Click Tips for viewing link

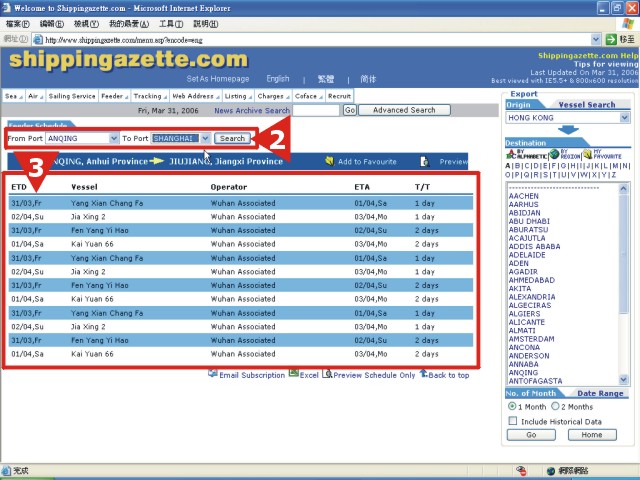606,64
